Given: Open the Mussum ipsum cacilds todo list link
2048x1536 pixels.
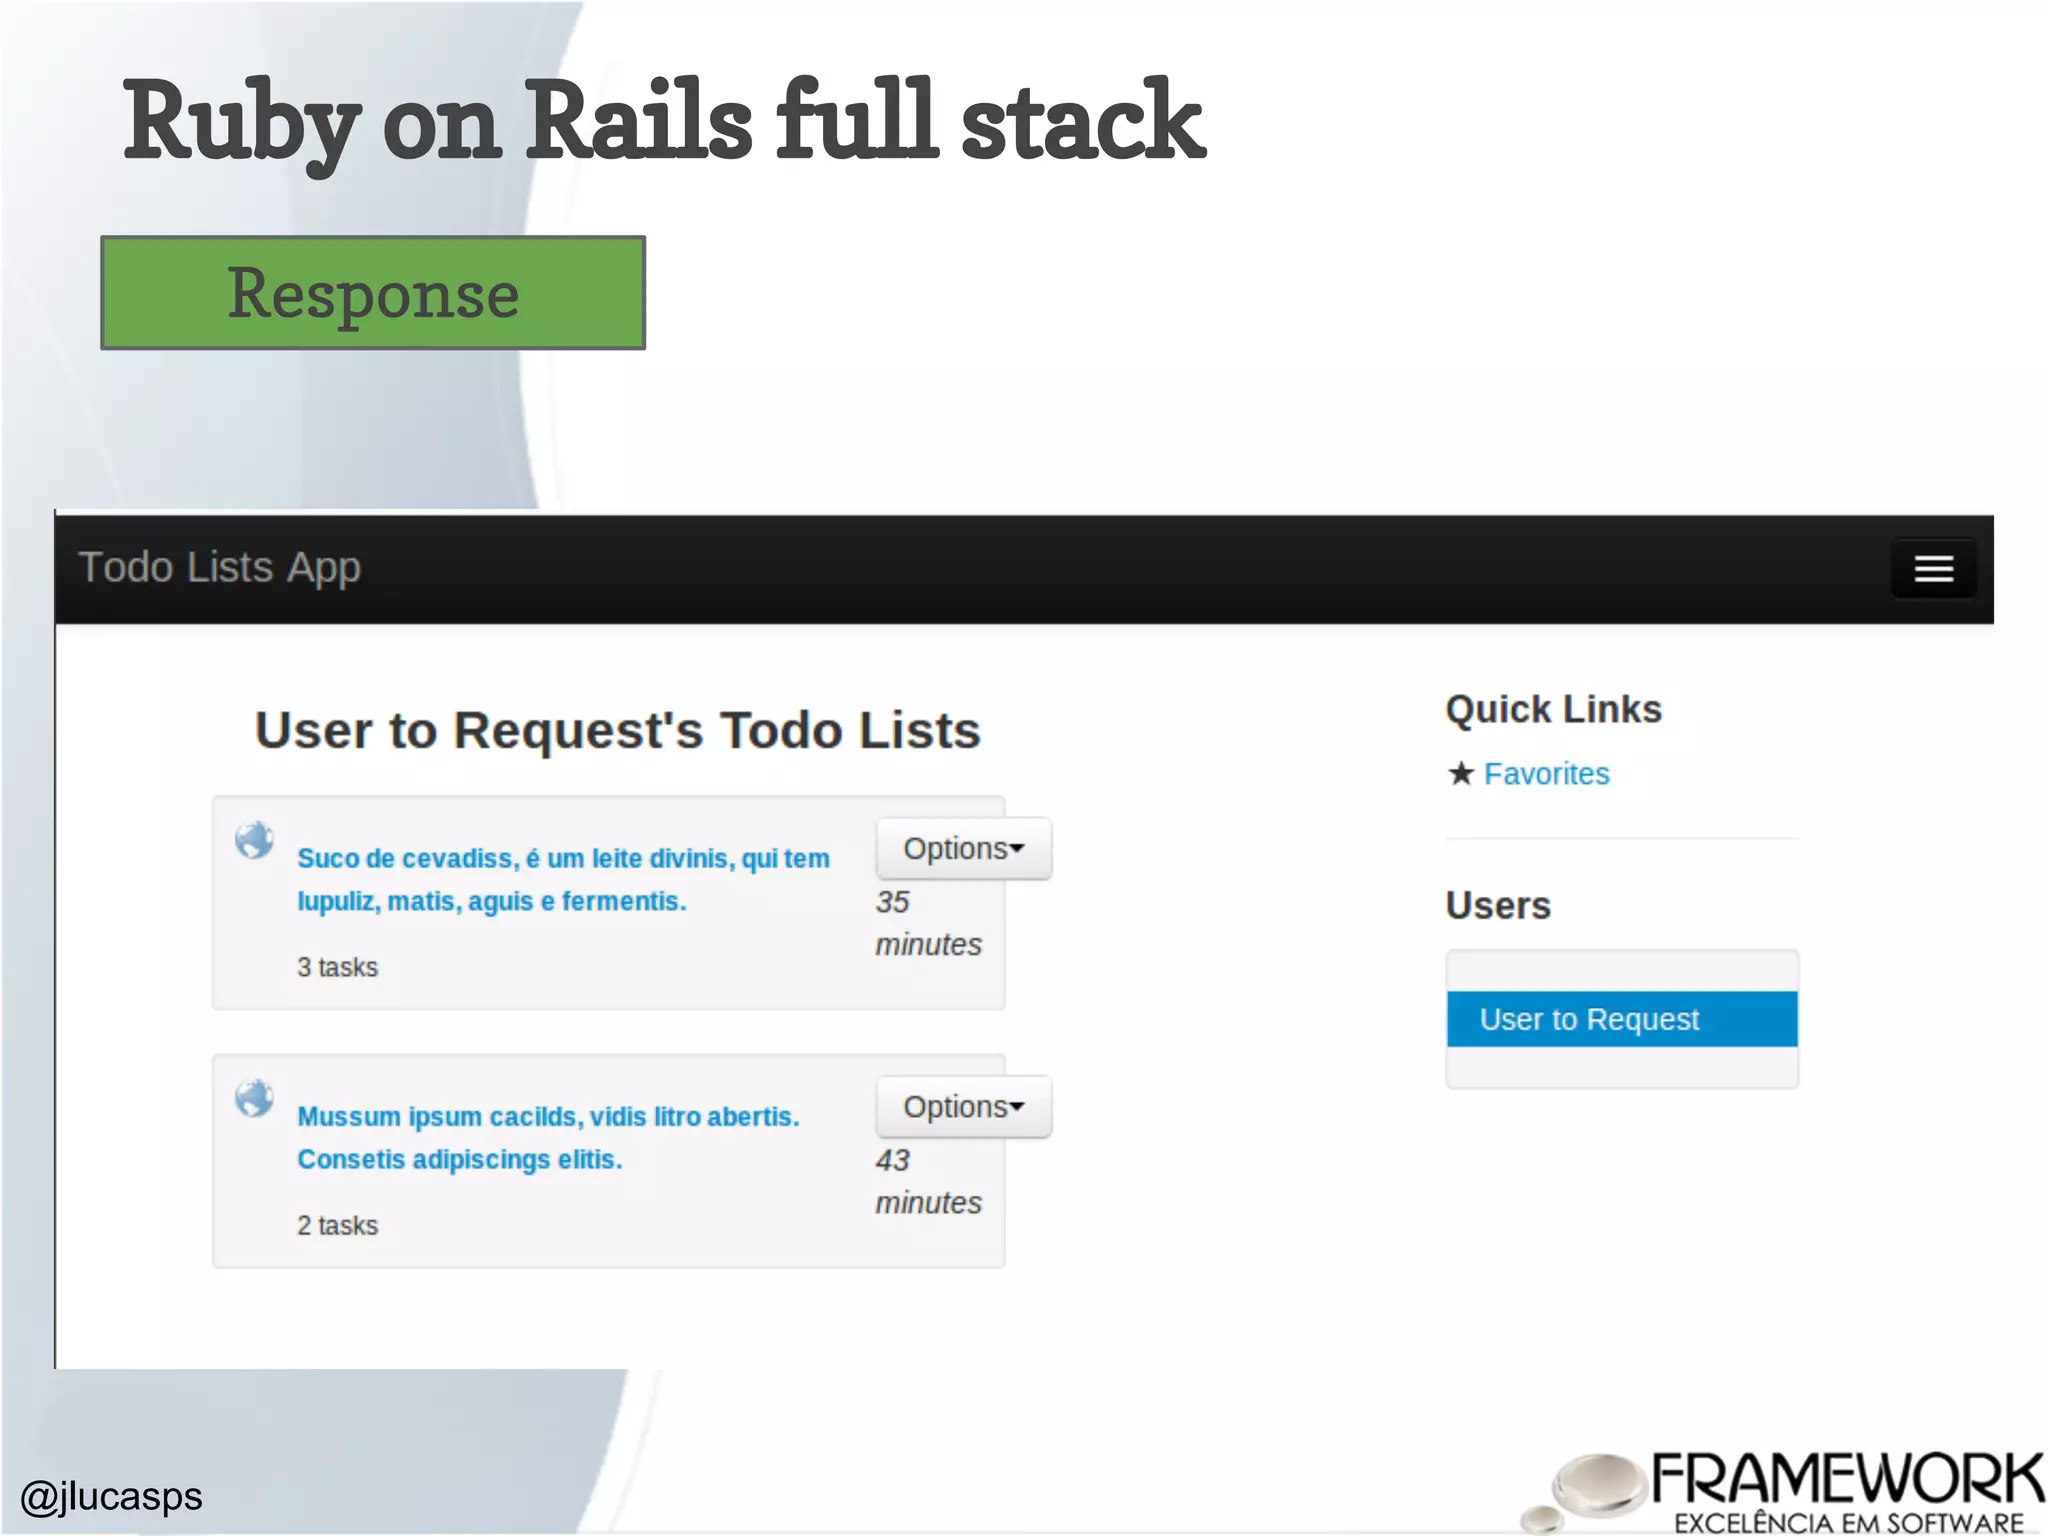Looking at the screenshot, I should point(548,1137).
